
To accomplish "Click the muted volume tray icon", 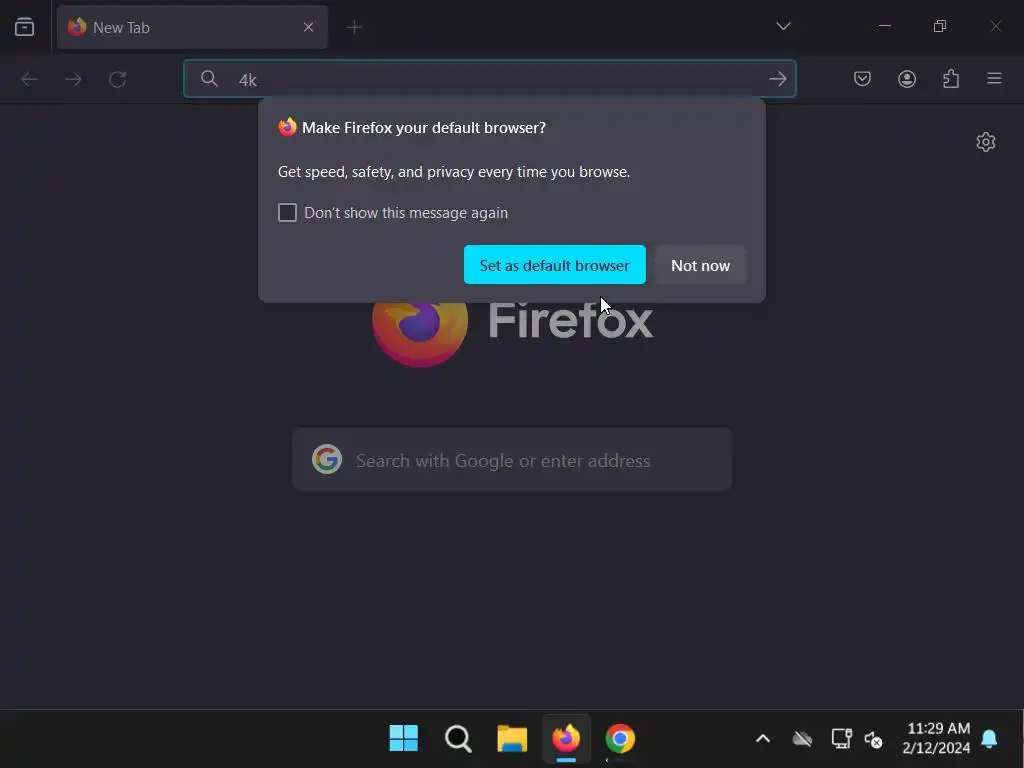I will click(x=873, y=739).
